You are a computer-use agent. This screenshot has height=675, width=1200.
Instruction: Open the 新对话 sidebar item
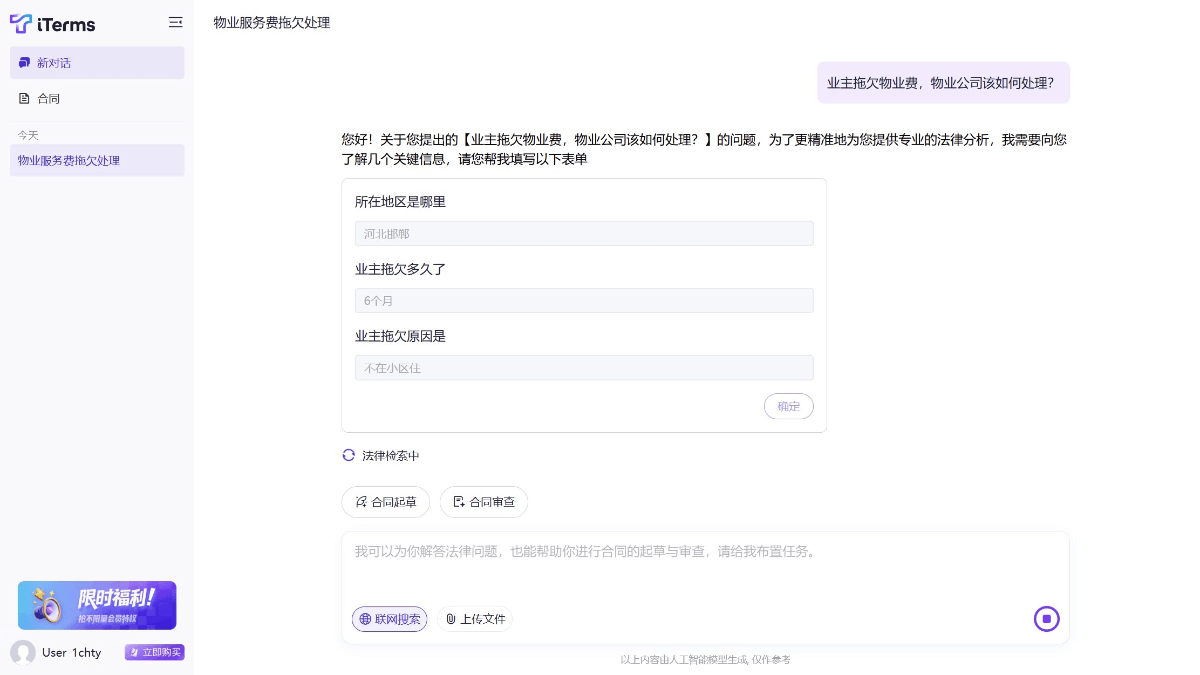click(x=97, y=63)
